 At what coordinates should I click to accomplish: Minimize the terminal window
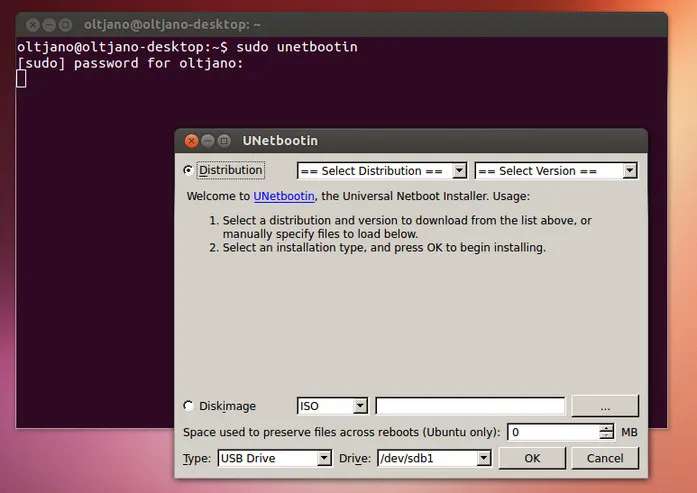coord(49,25)
